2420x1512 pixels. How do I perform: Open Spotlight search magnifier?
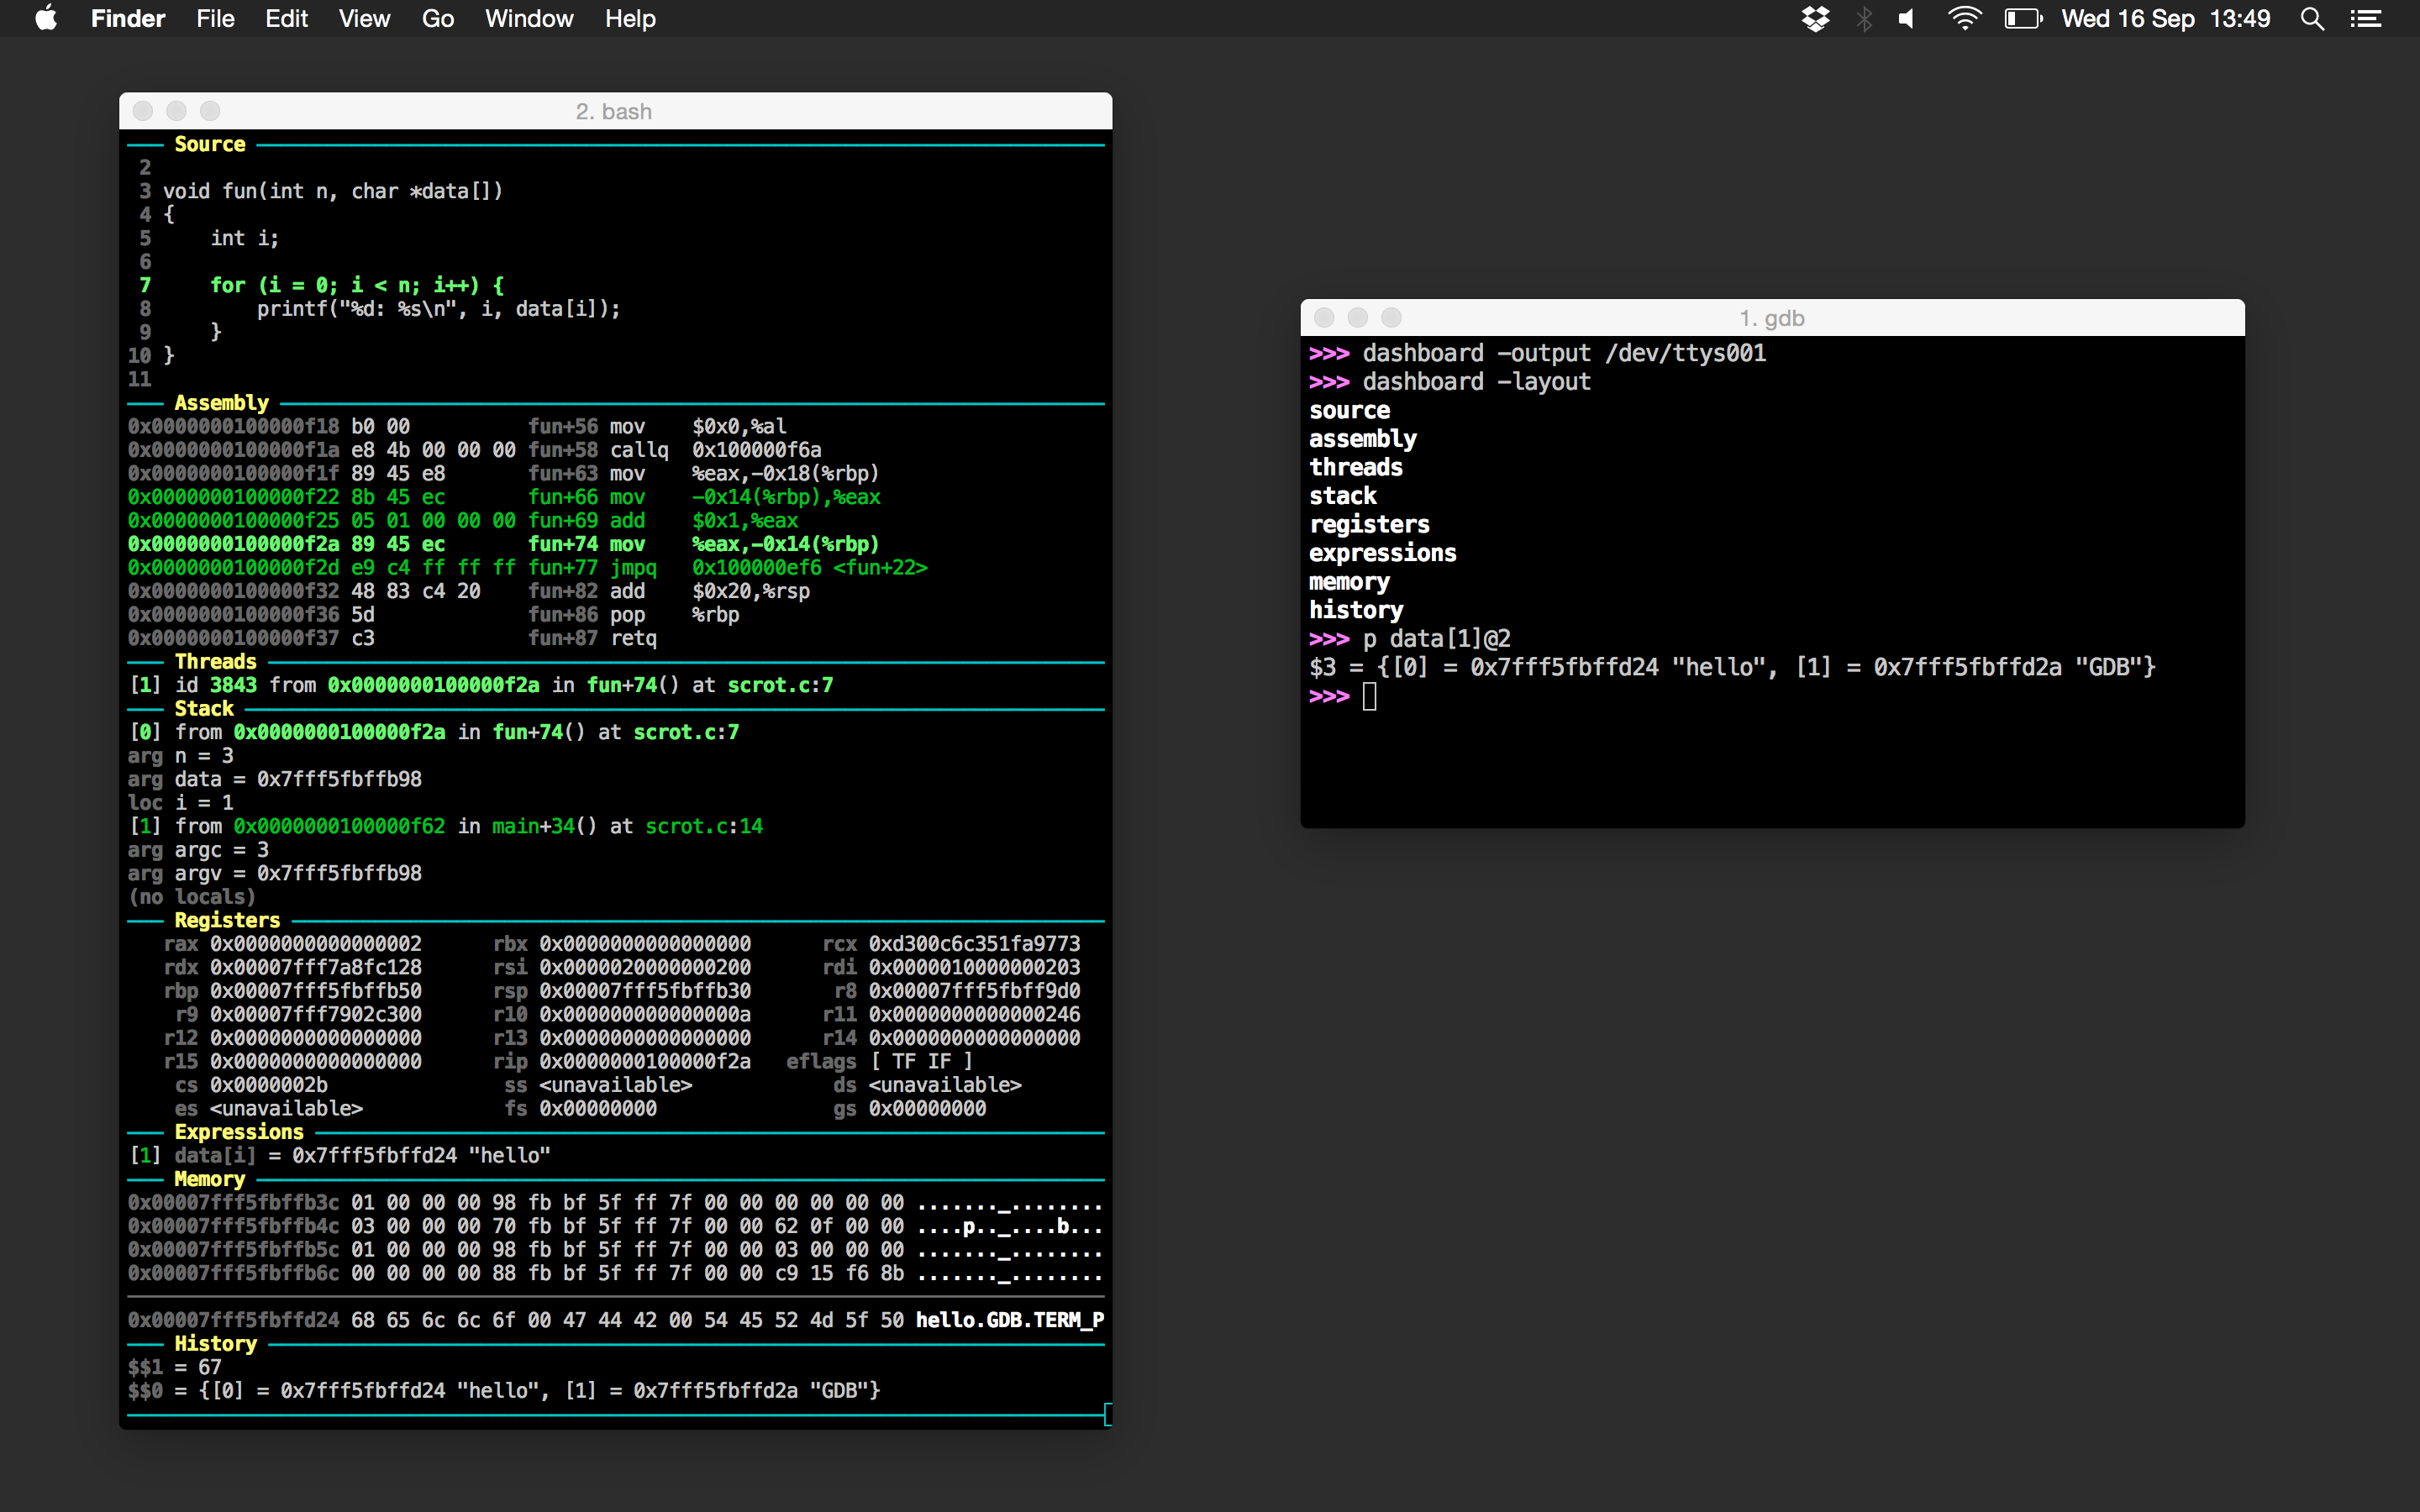click(2312, 18)
